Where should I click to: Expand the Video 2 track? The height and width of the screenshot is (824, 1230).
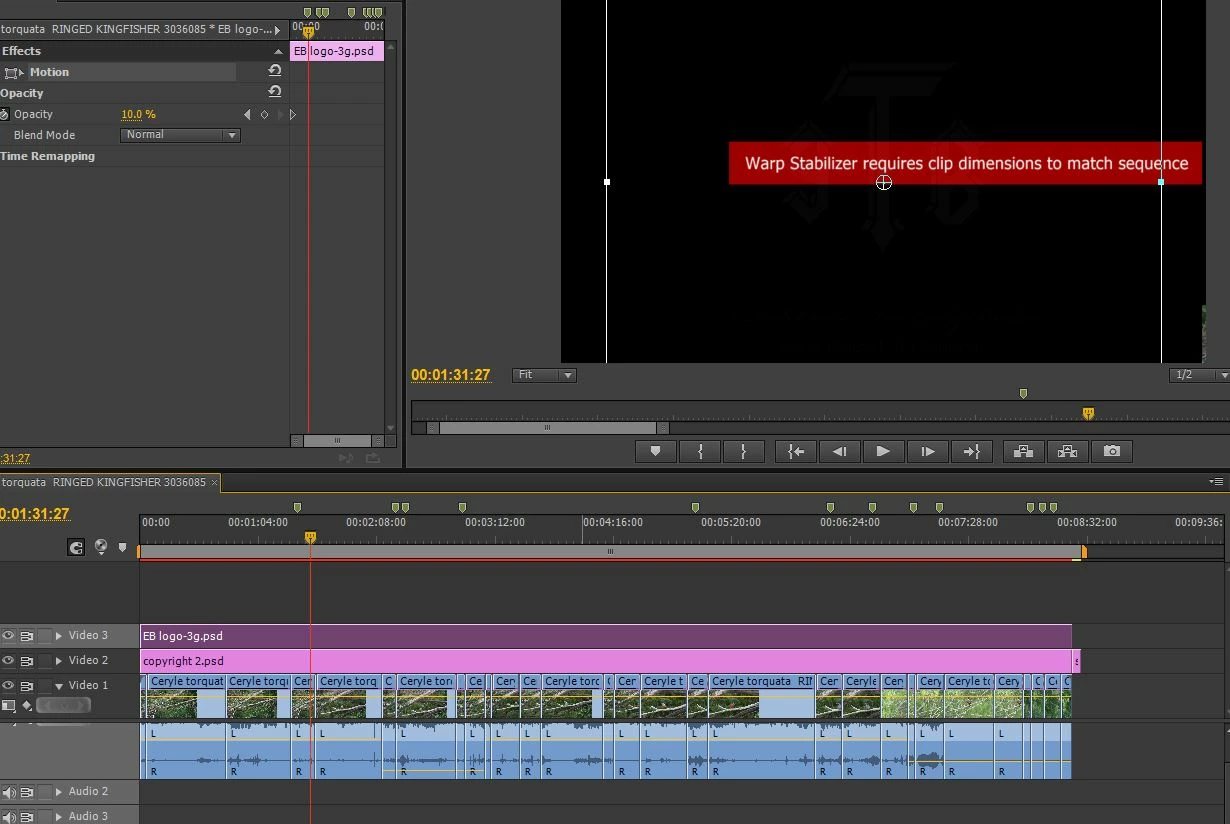pos(59,661)
